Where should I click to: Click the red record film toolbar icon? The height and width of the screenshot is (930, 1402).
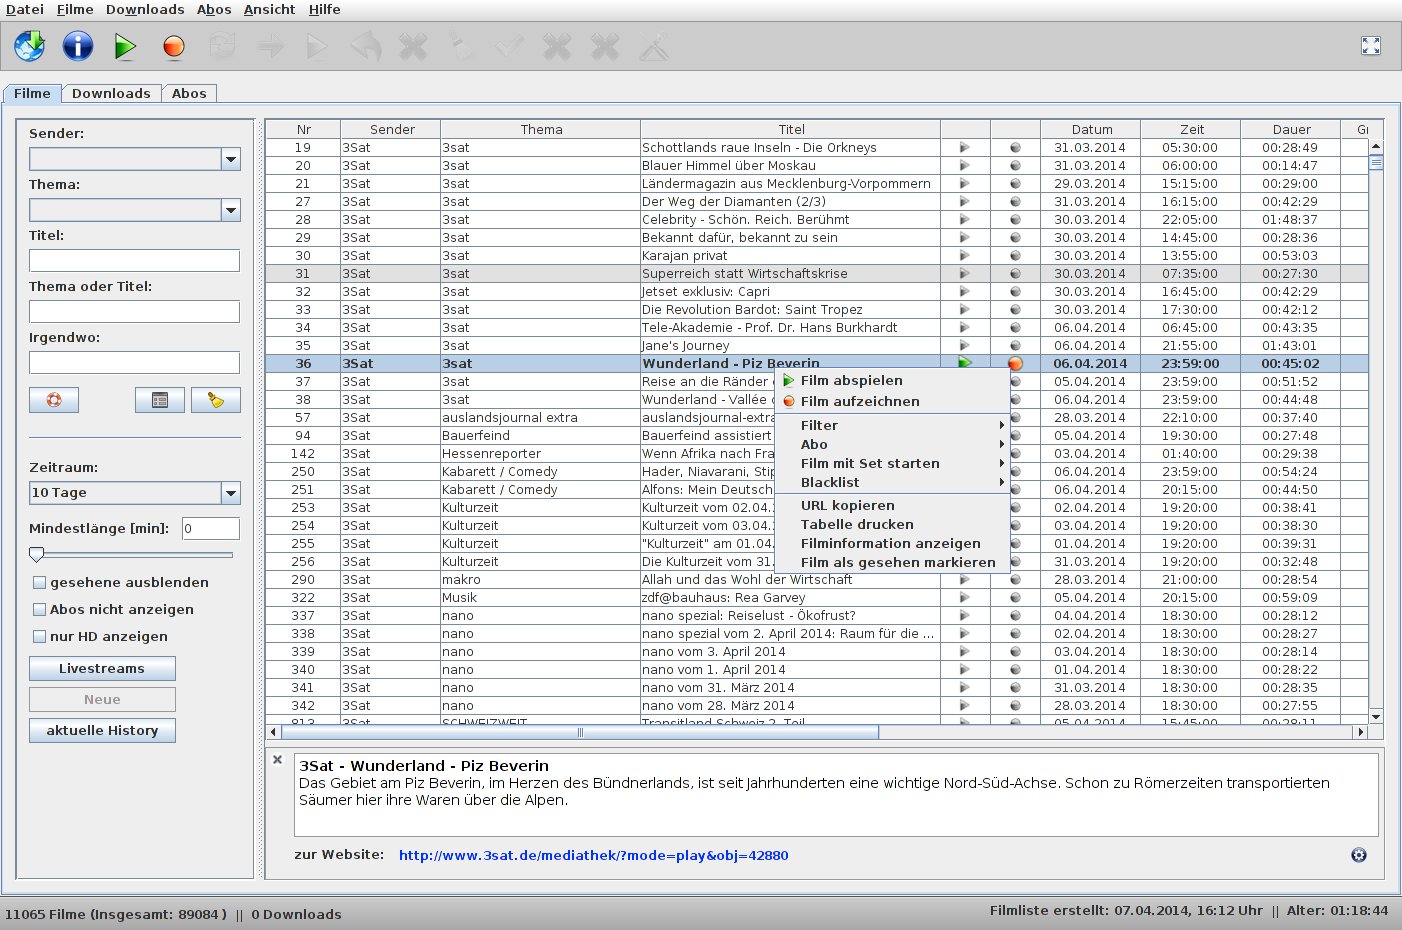[x=174, y=46]
